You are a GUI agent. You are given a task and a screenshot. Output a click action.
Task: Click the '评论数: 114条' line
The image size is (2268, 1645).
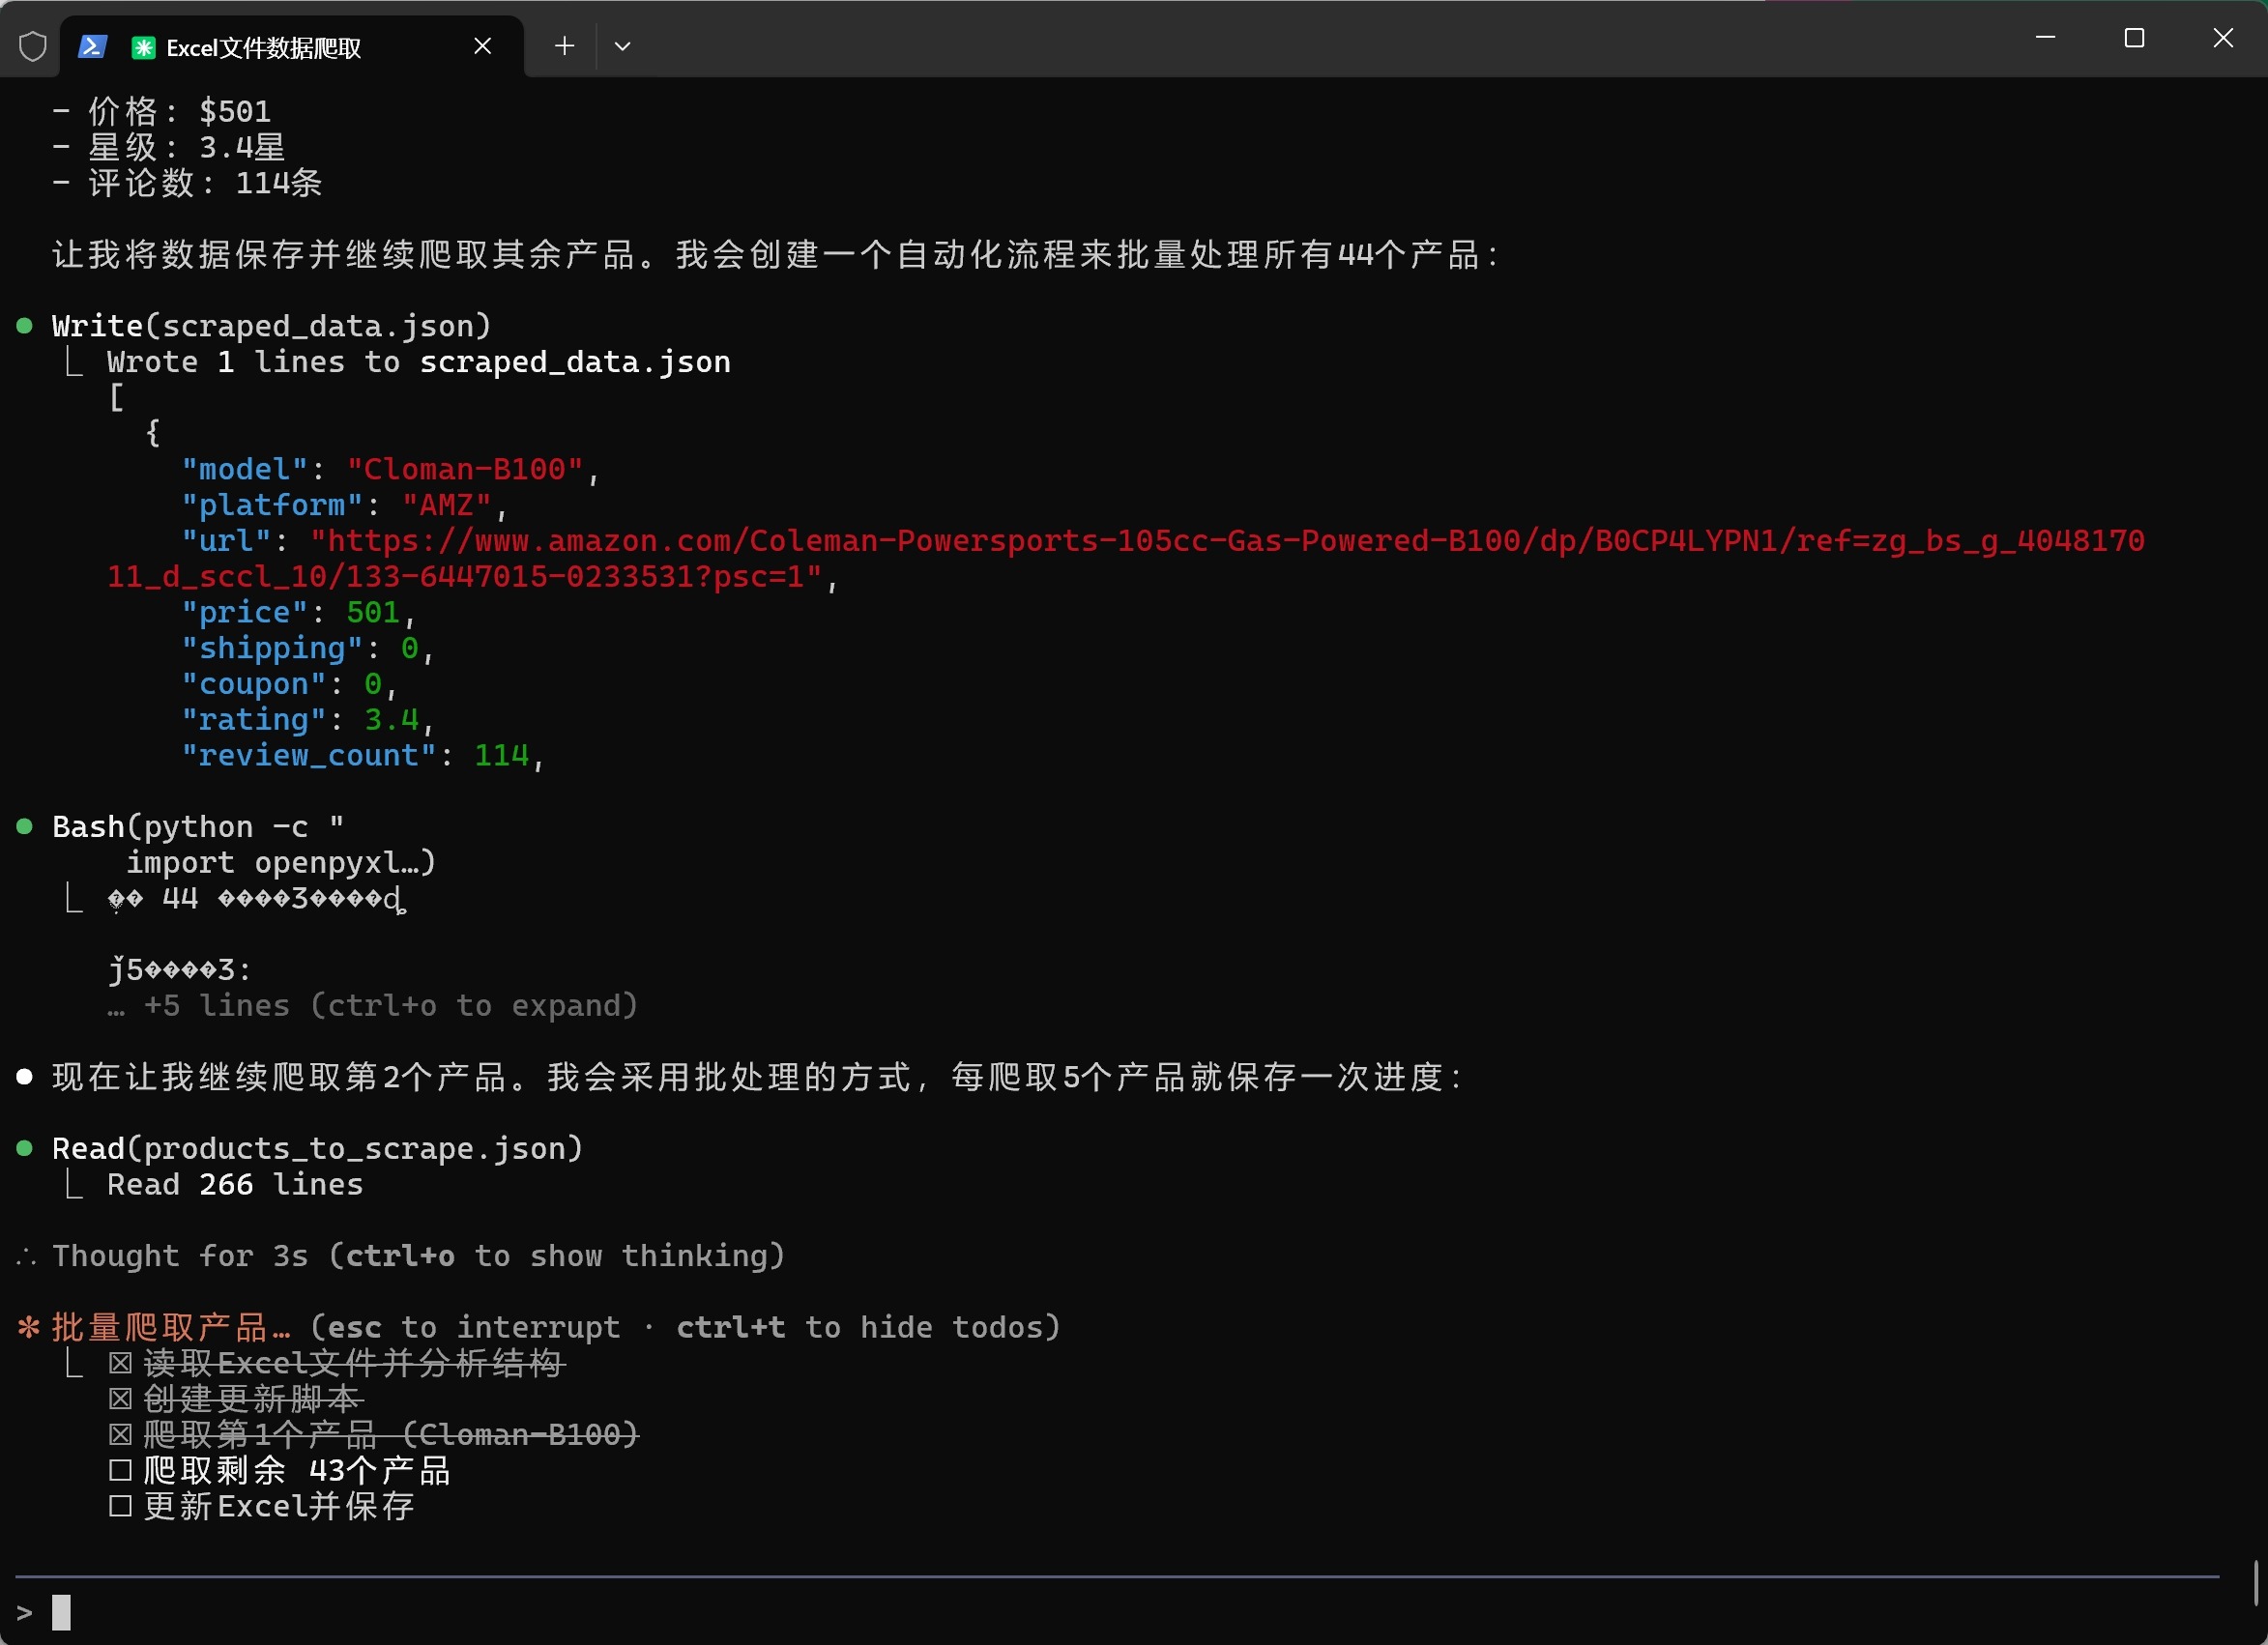pos(187,183)
